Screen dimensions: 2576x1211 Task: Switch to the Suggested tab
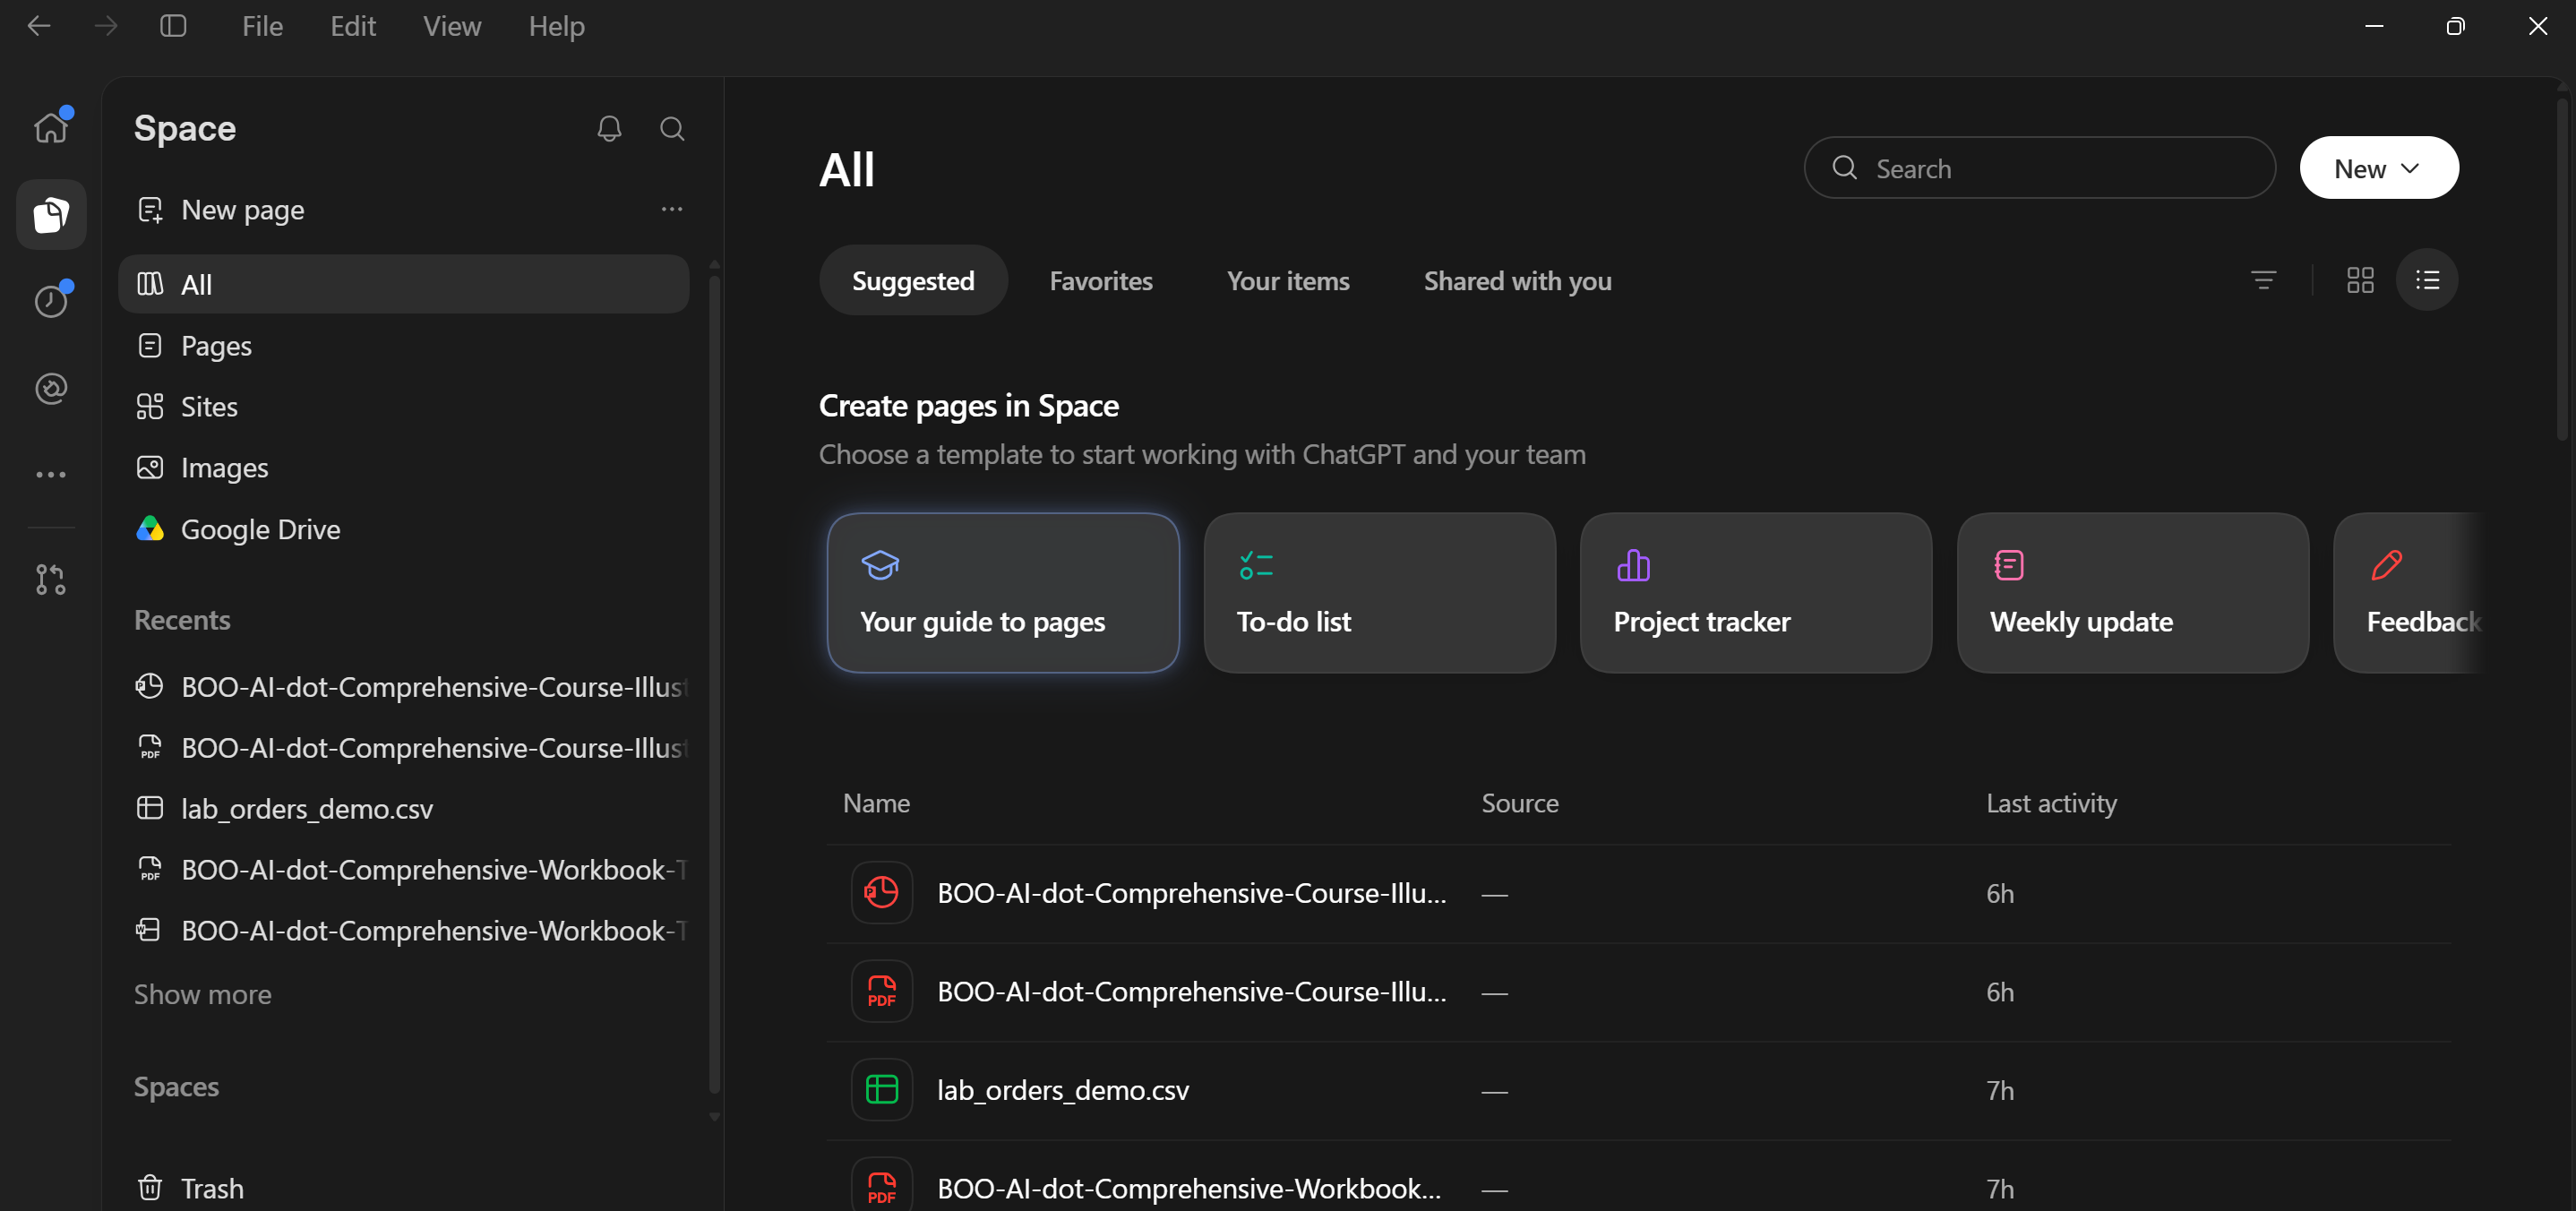(x=913, y=280)
